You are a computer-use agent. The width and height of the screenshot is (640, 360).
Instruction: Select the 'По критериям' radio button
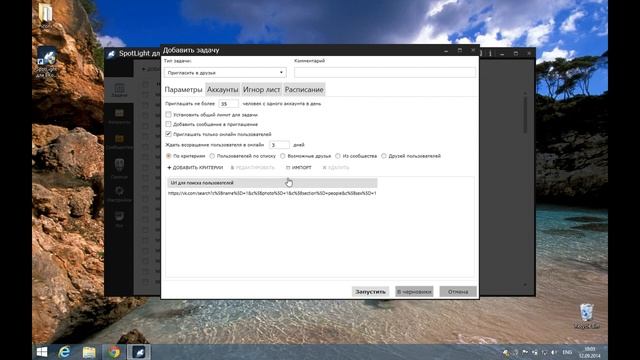[x=168, y=156]
